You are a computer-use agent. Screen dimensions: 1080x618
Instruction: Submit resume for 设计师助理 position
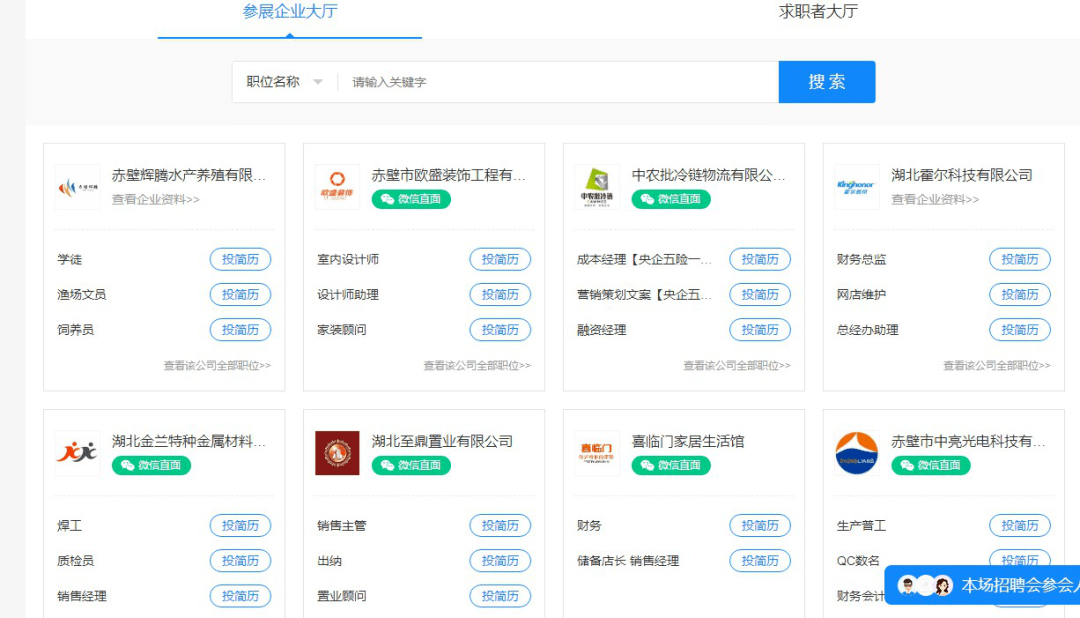[x=500, y=294]
